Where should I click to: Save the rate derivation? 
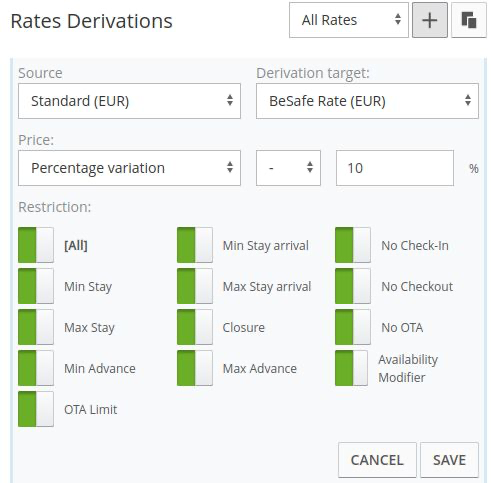click(449, 460)
